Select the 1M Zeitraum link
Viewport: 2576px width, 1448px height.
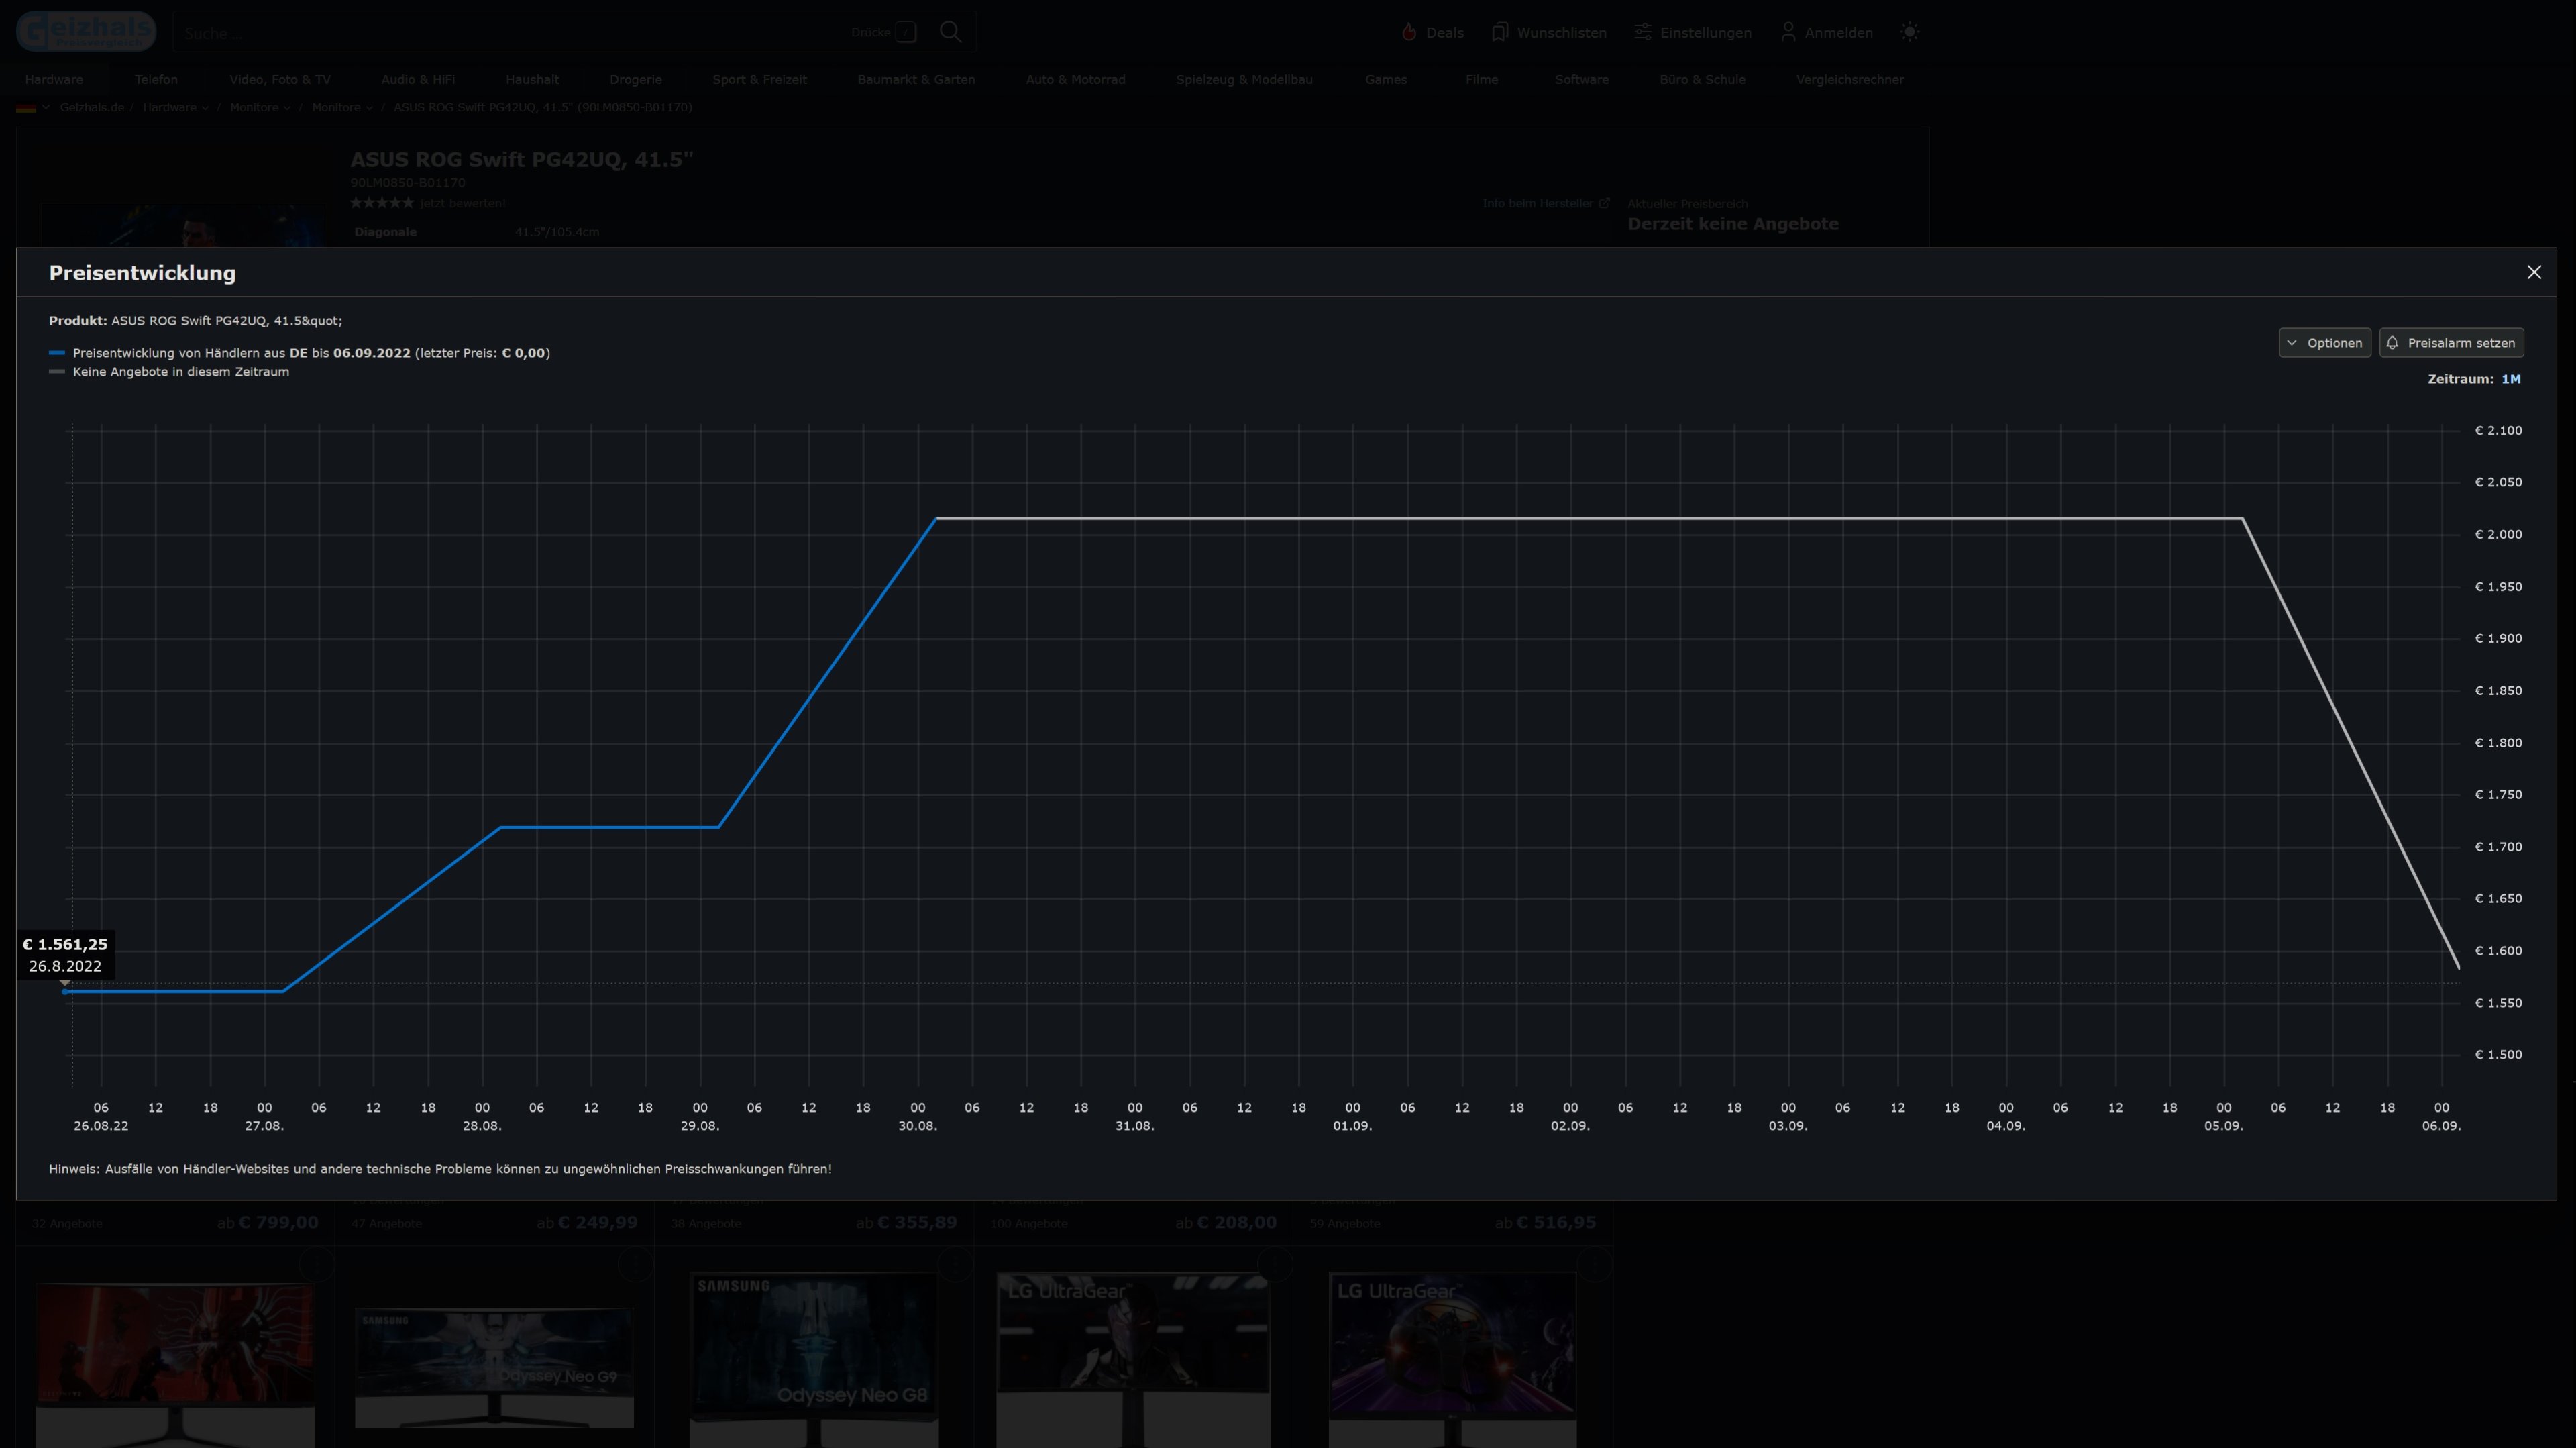(x=2510, y=379)
